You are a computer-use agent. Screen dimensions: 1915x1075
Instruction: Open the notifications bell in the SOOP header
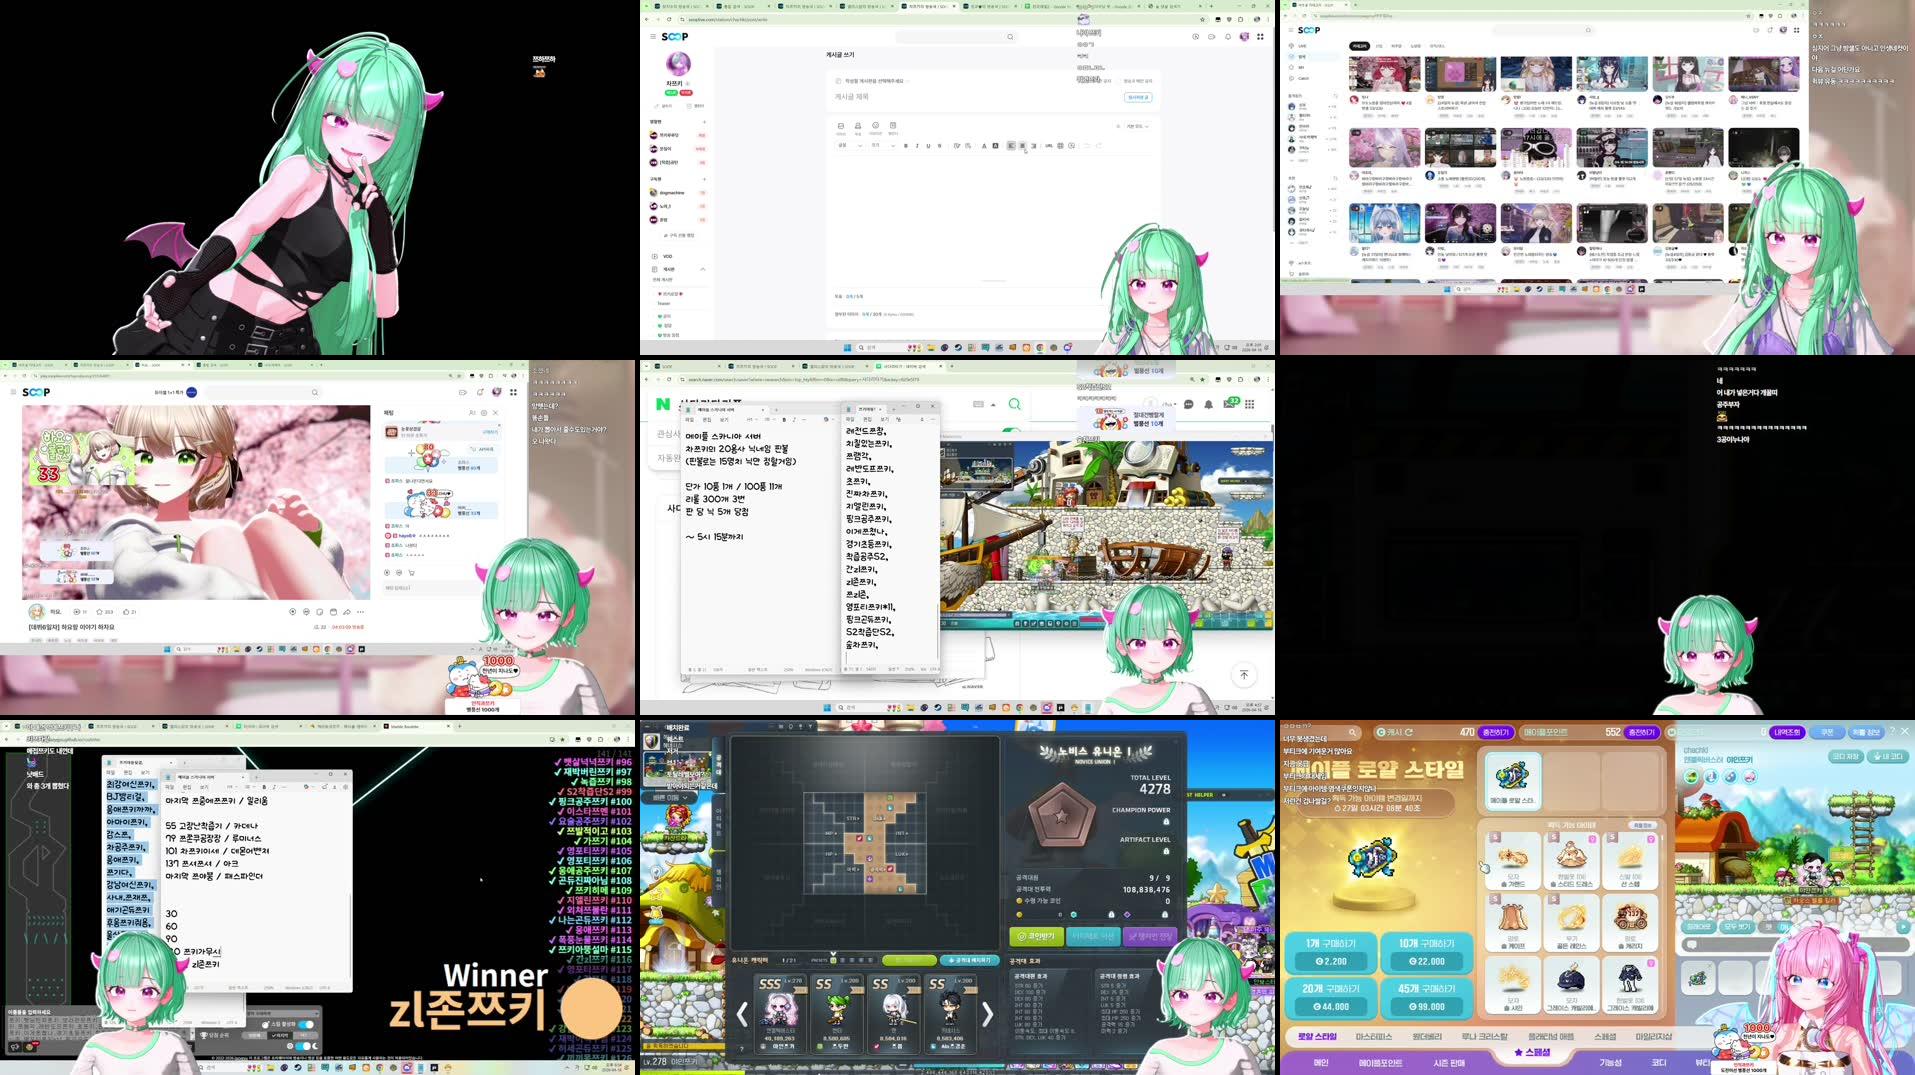[x=1228, y=36]
